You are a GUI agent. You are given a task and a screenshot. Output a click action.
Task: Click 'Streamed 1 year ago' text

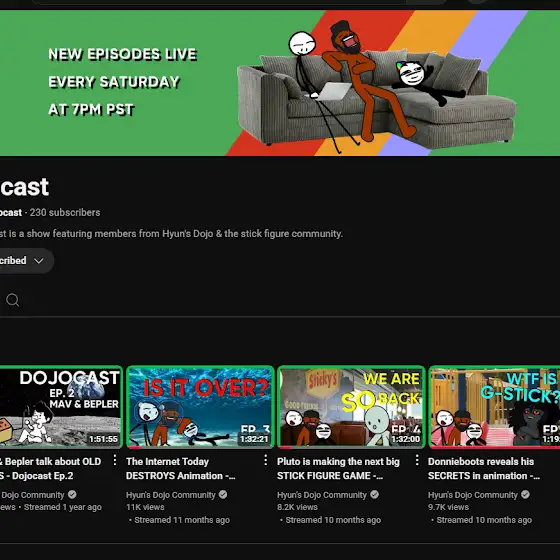click(x=62, y=507)
